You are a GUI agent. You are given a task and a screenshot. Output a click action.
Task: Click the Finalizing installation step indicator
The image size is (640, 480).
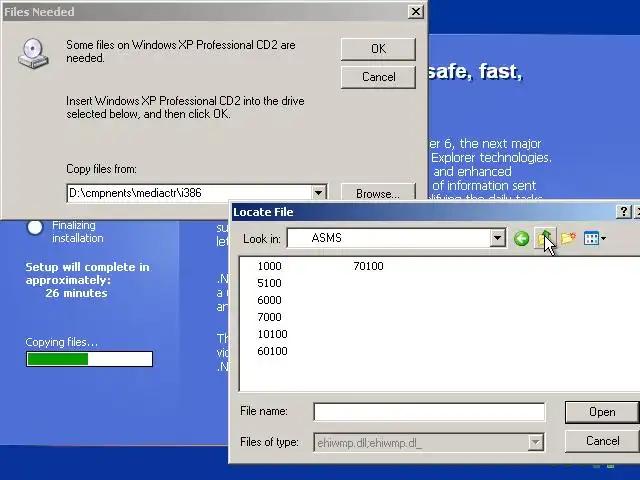35,227
